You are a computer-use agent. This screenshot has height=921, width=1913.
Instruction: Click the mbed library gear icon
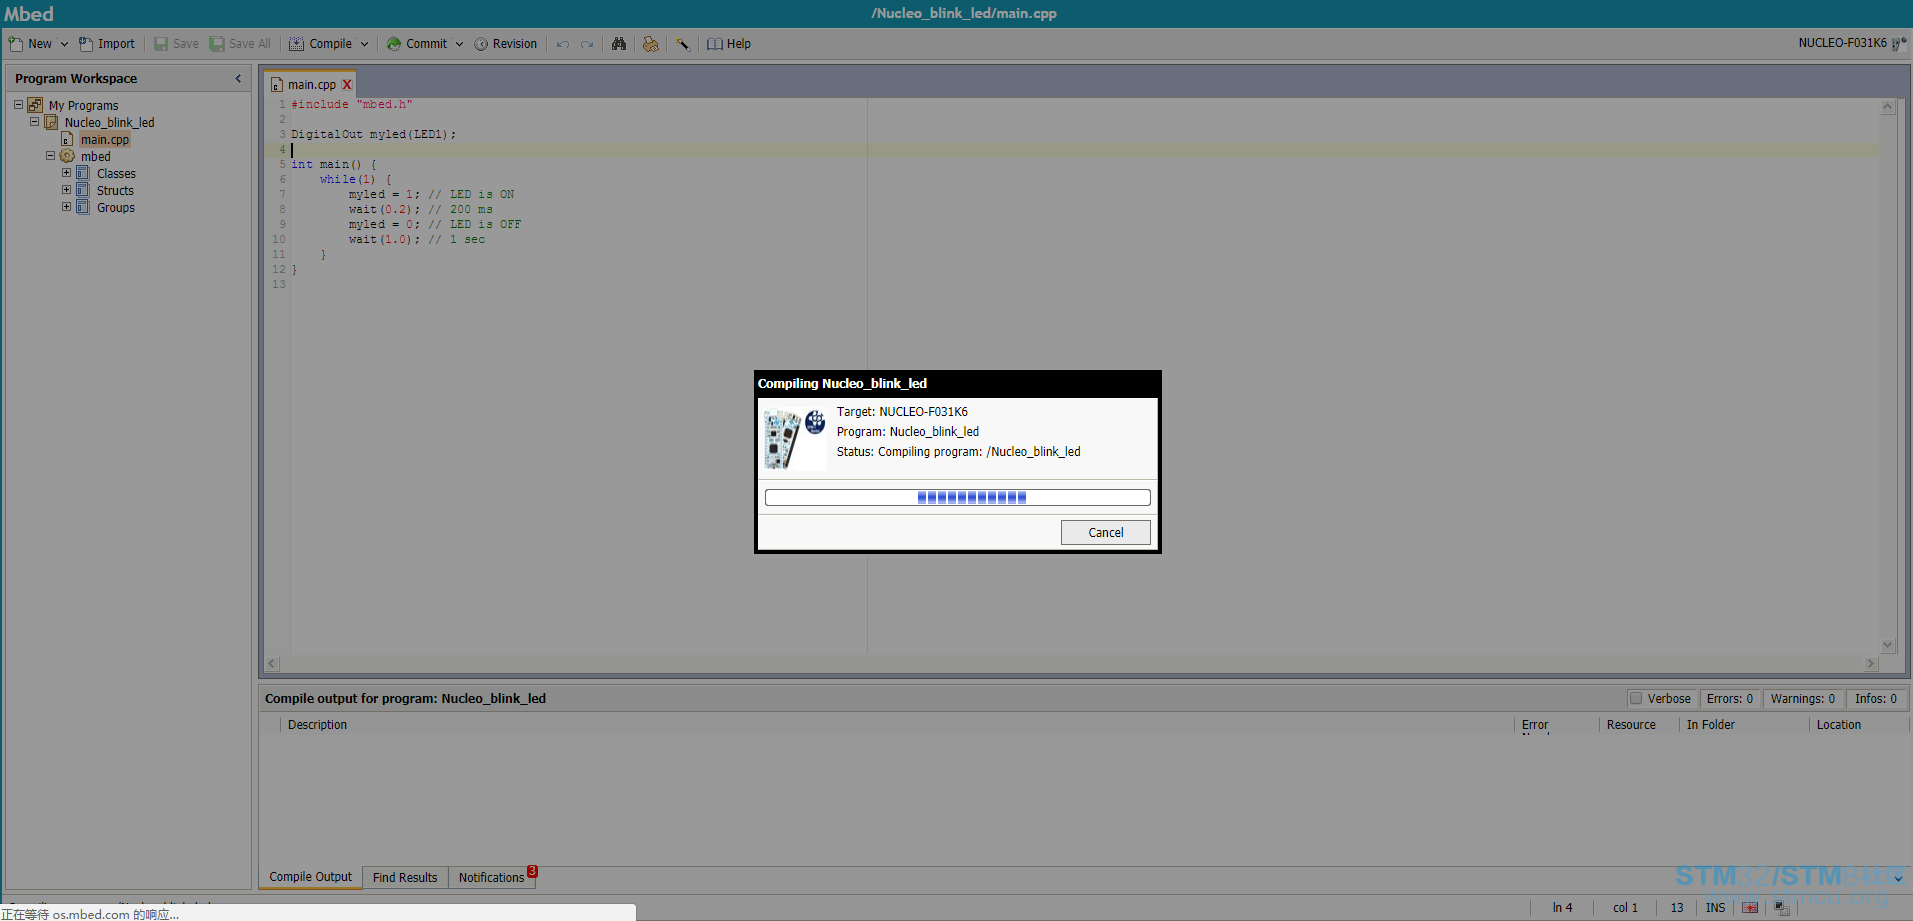point(67,156)
